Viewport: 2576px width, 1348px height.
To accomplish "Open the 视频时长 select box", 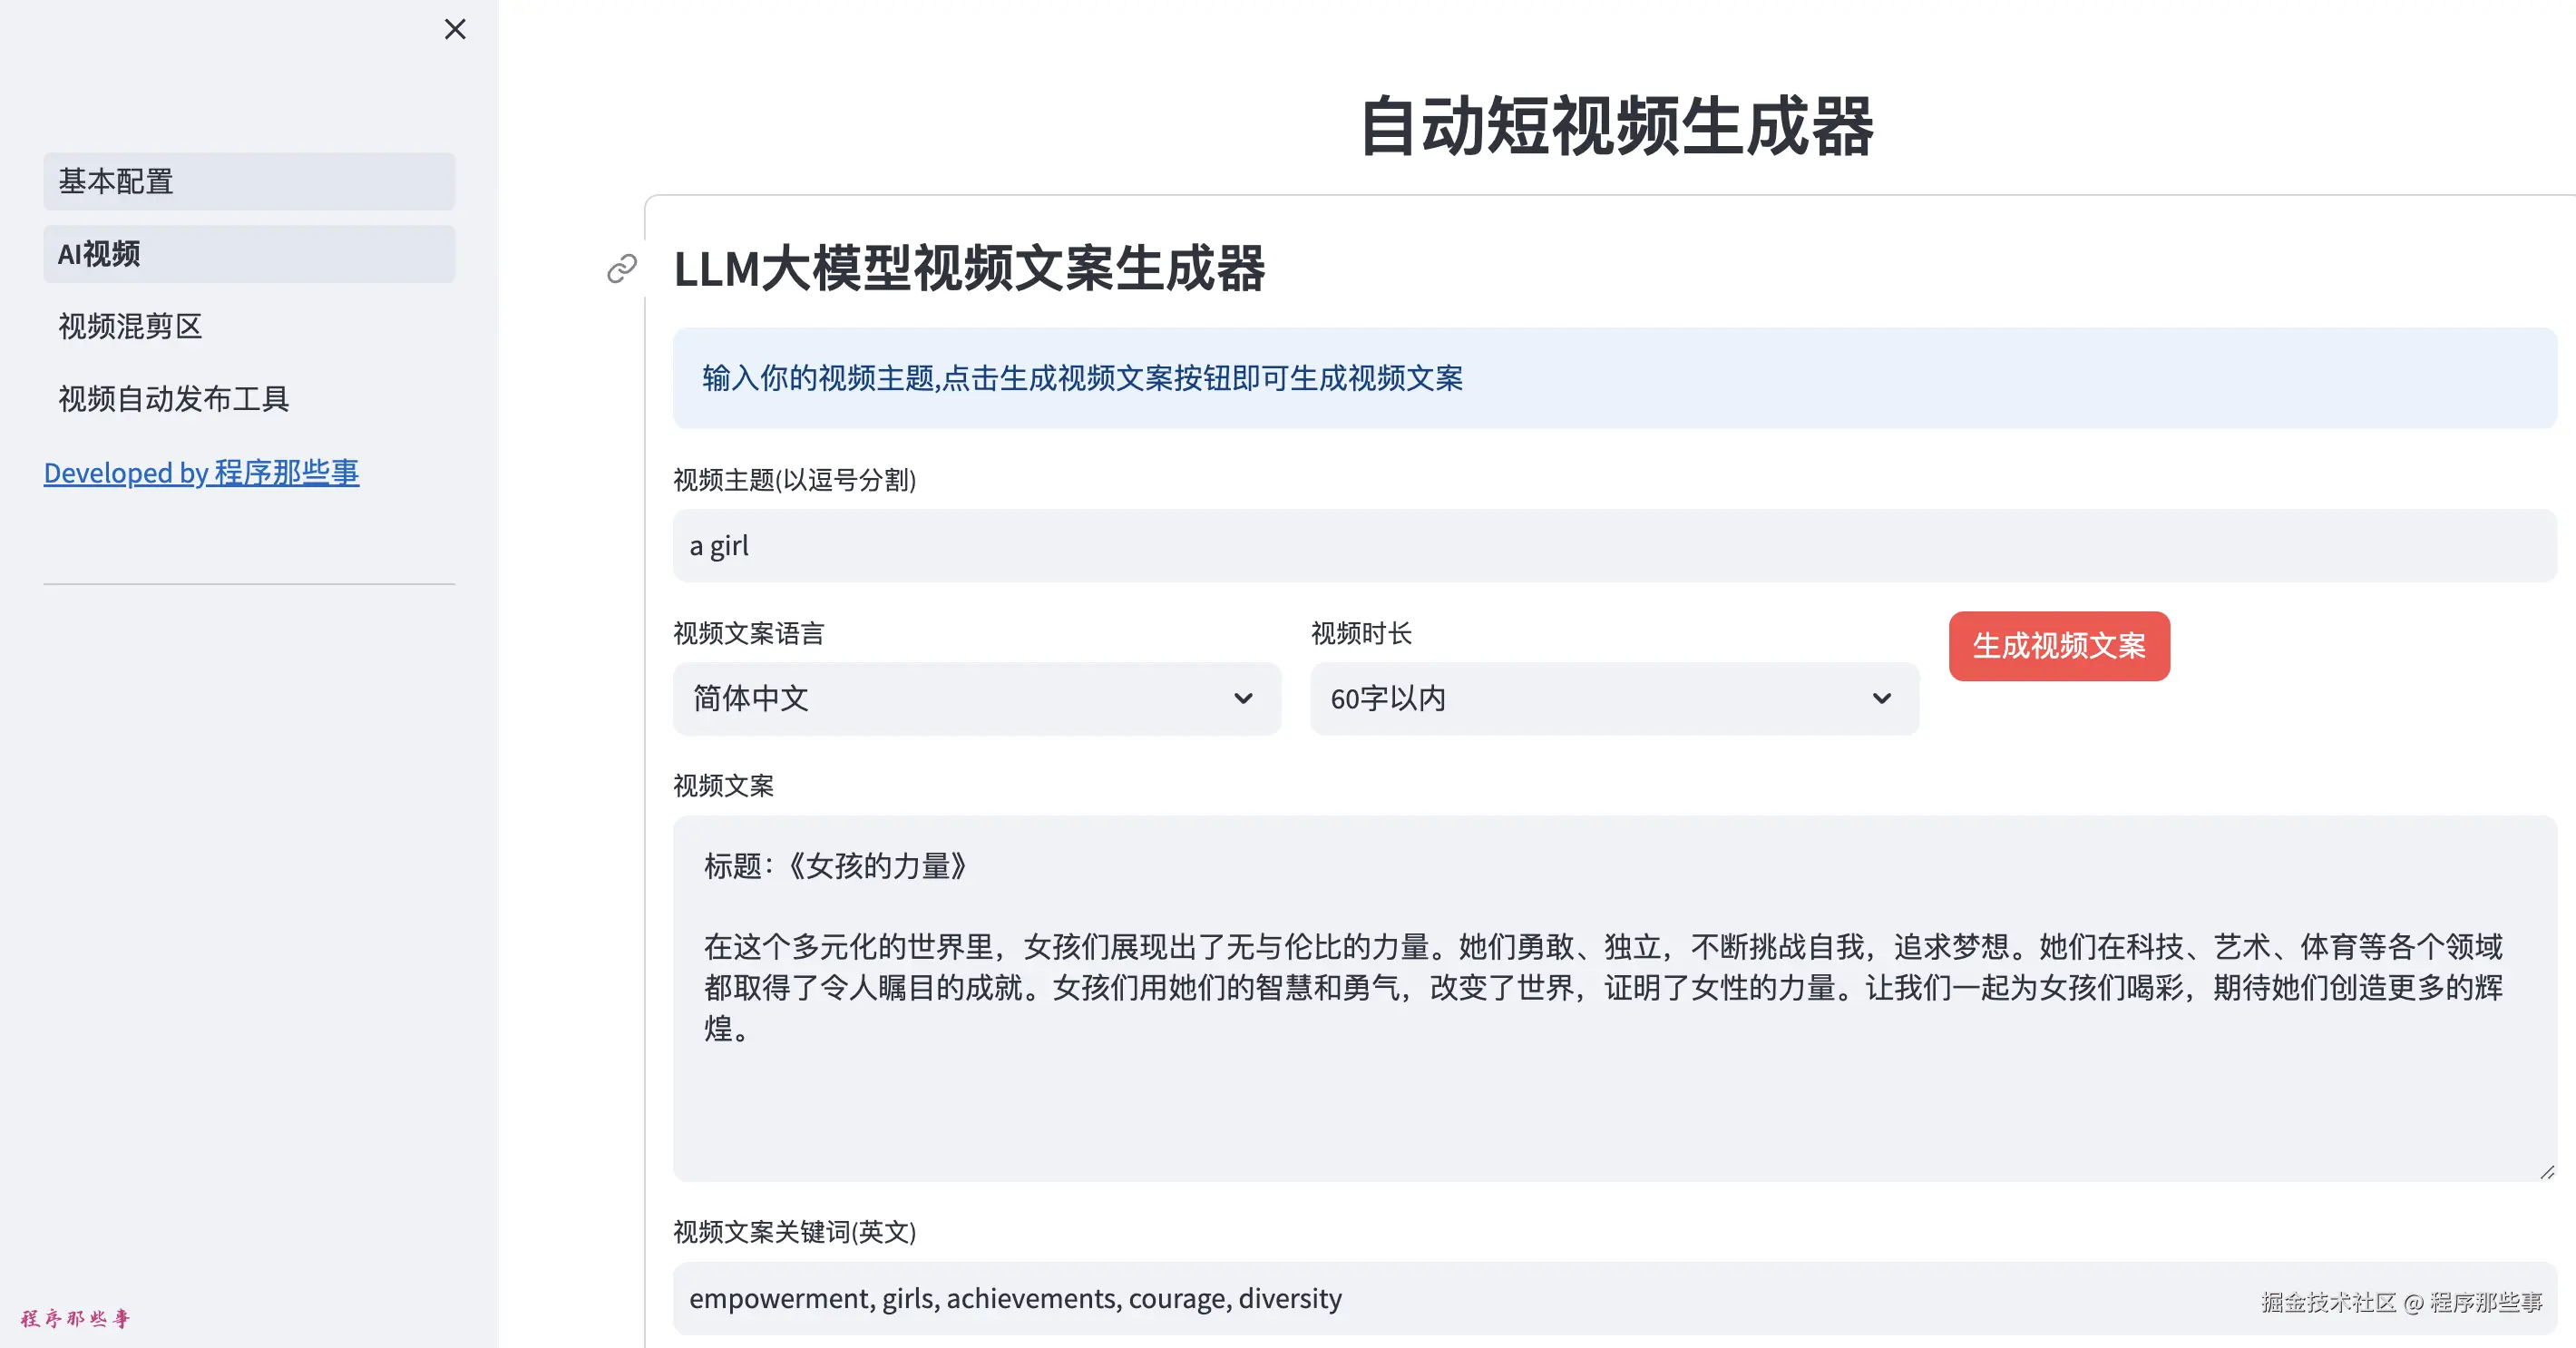I will pyautogui.click(x=1615, y=698).
